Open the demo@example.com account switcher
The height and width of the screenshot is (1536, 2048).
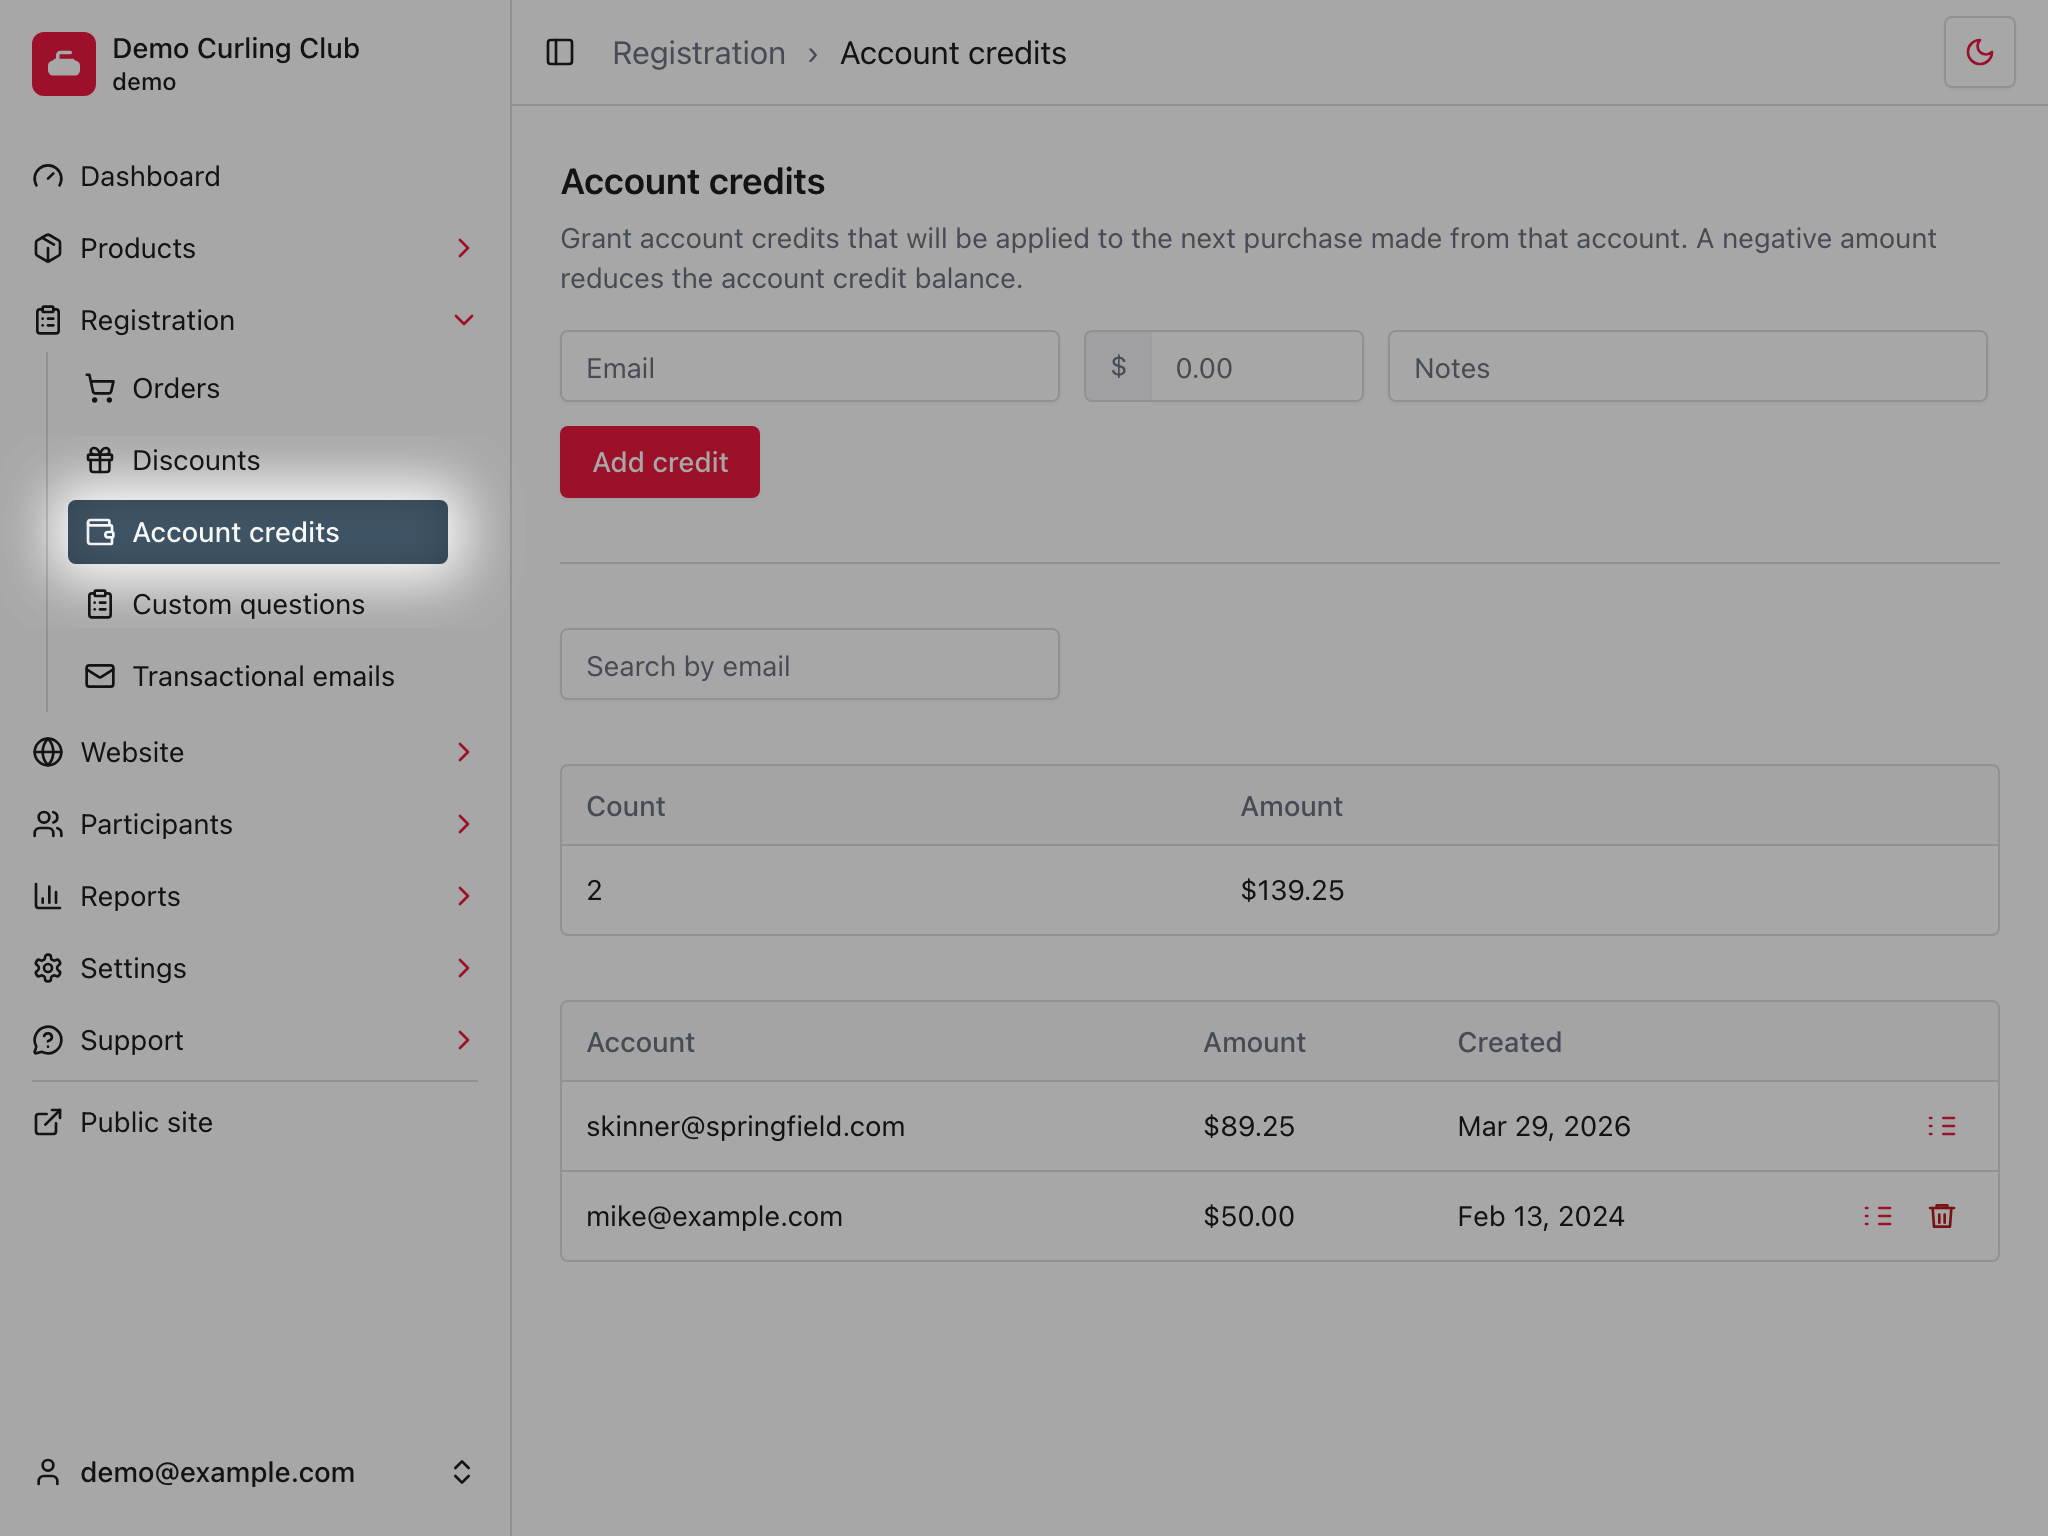[255, 1472]
